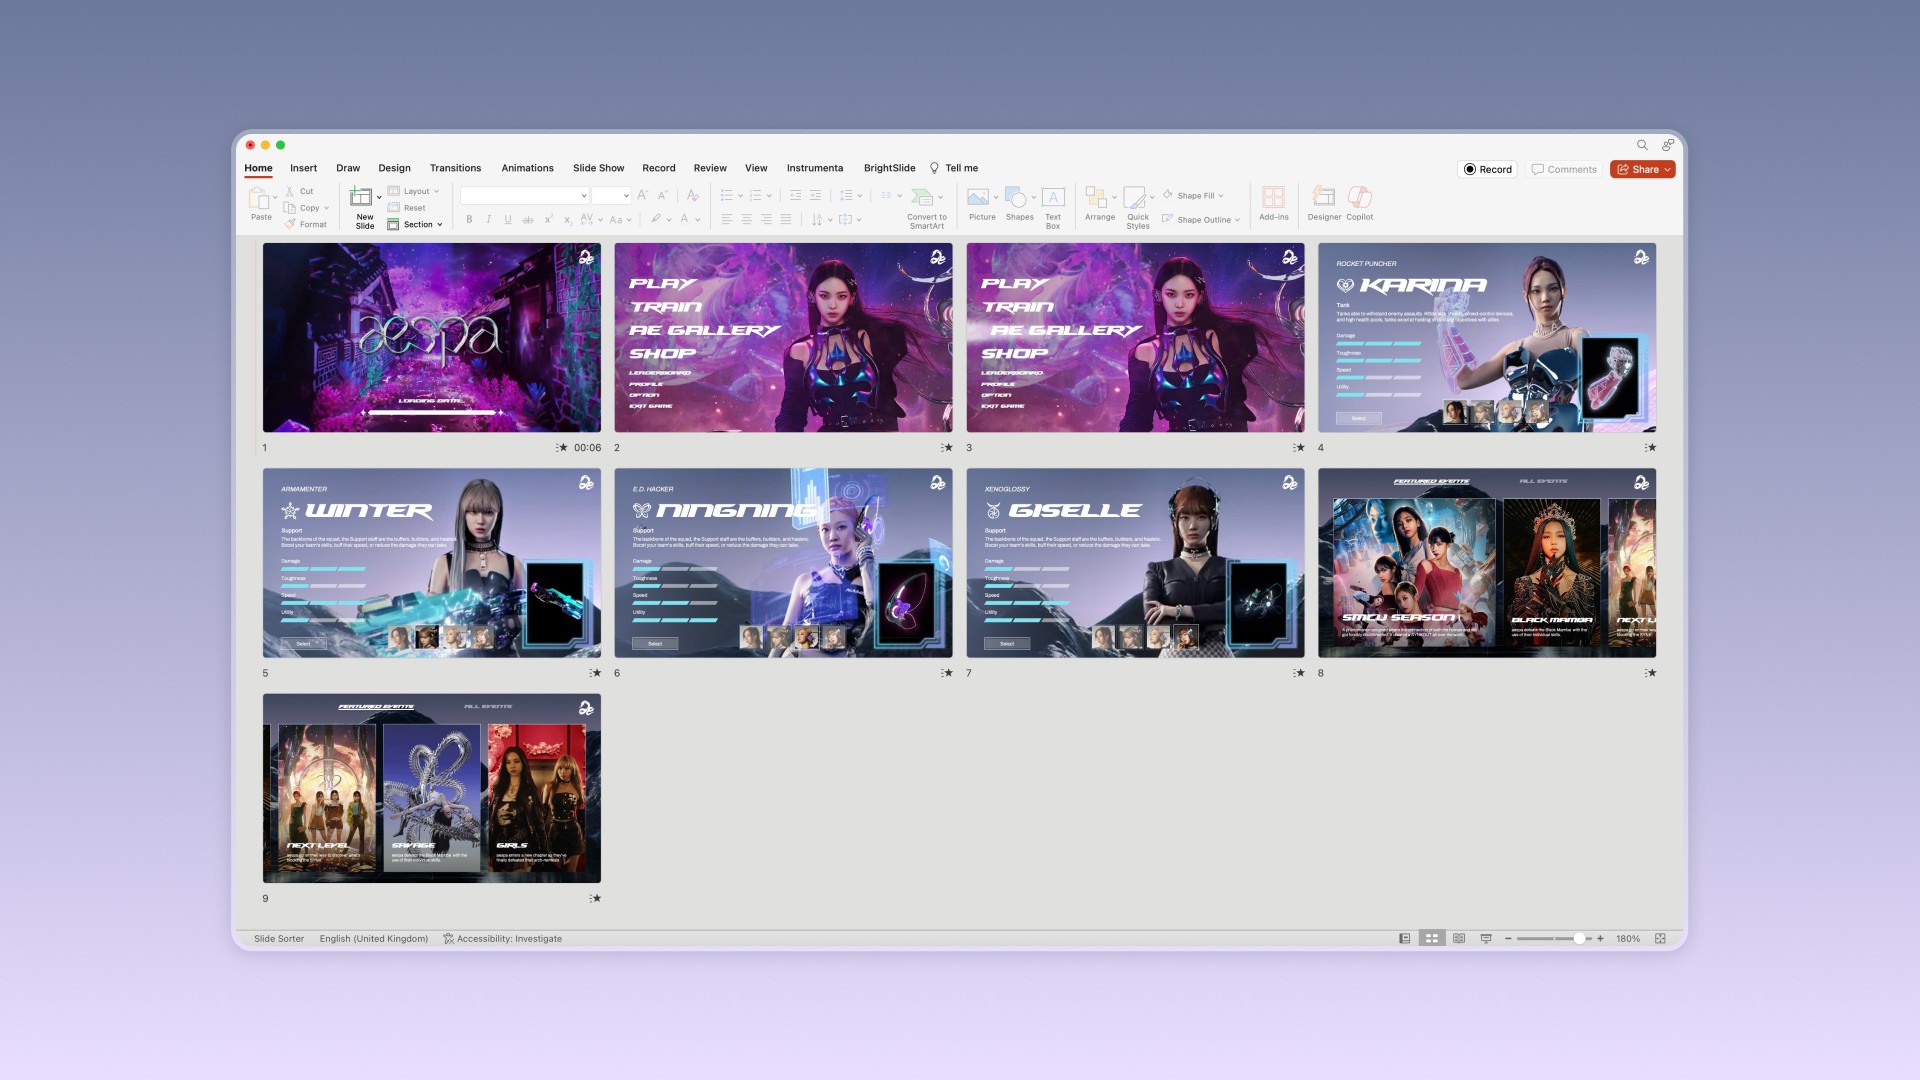Switch to the Design tab
This screenshot has height=1080, width=1920.
(394, 168)
